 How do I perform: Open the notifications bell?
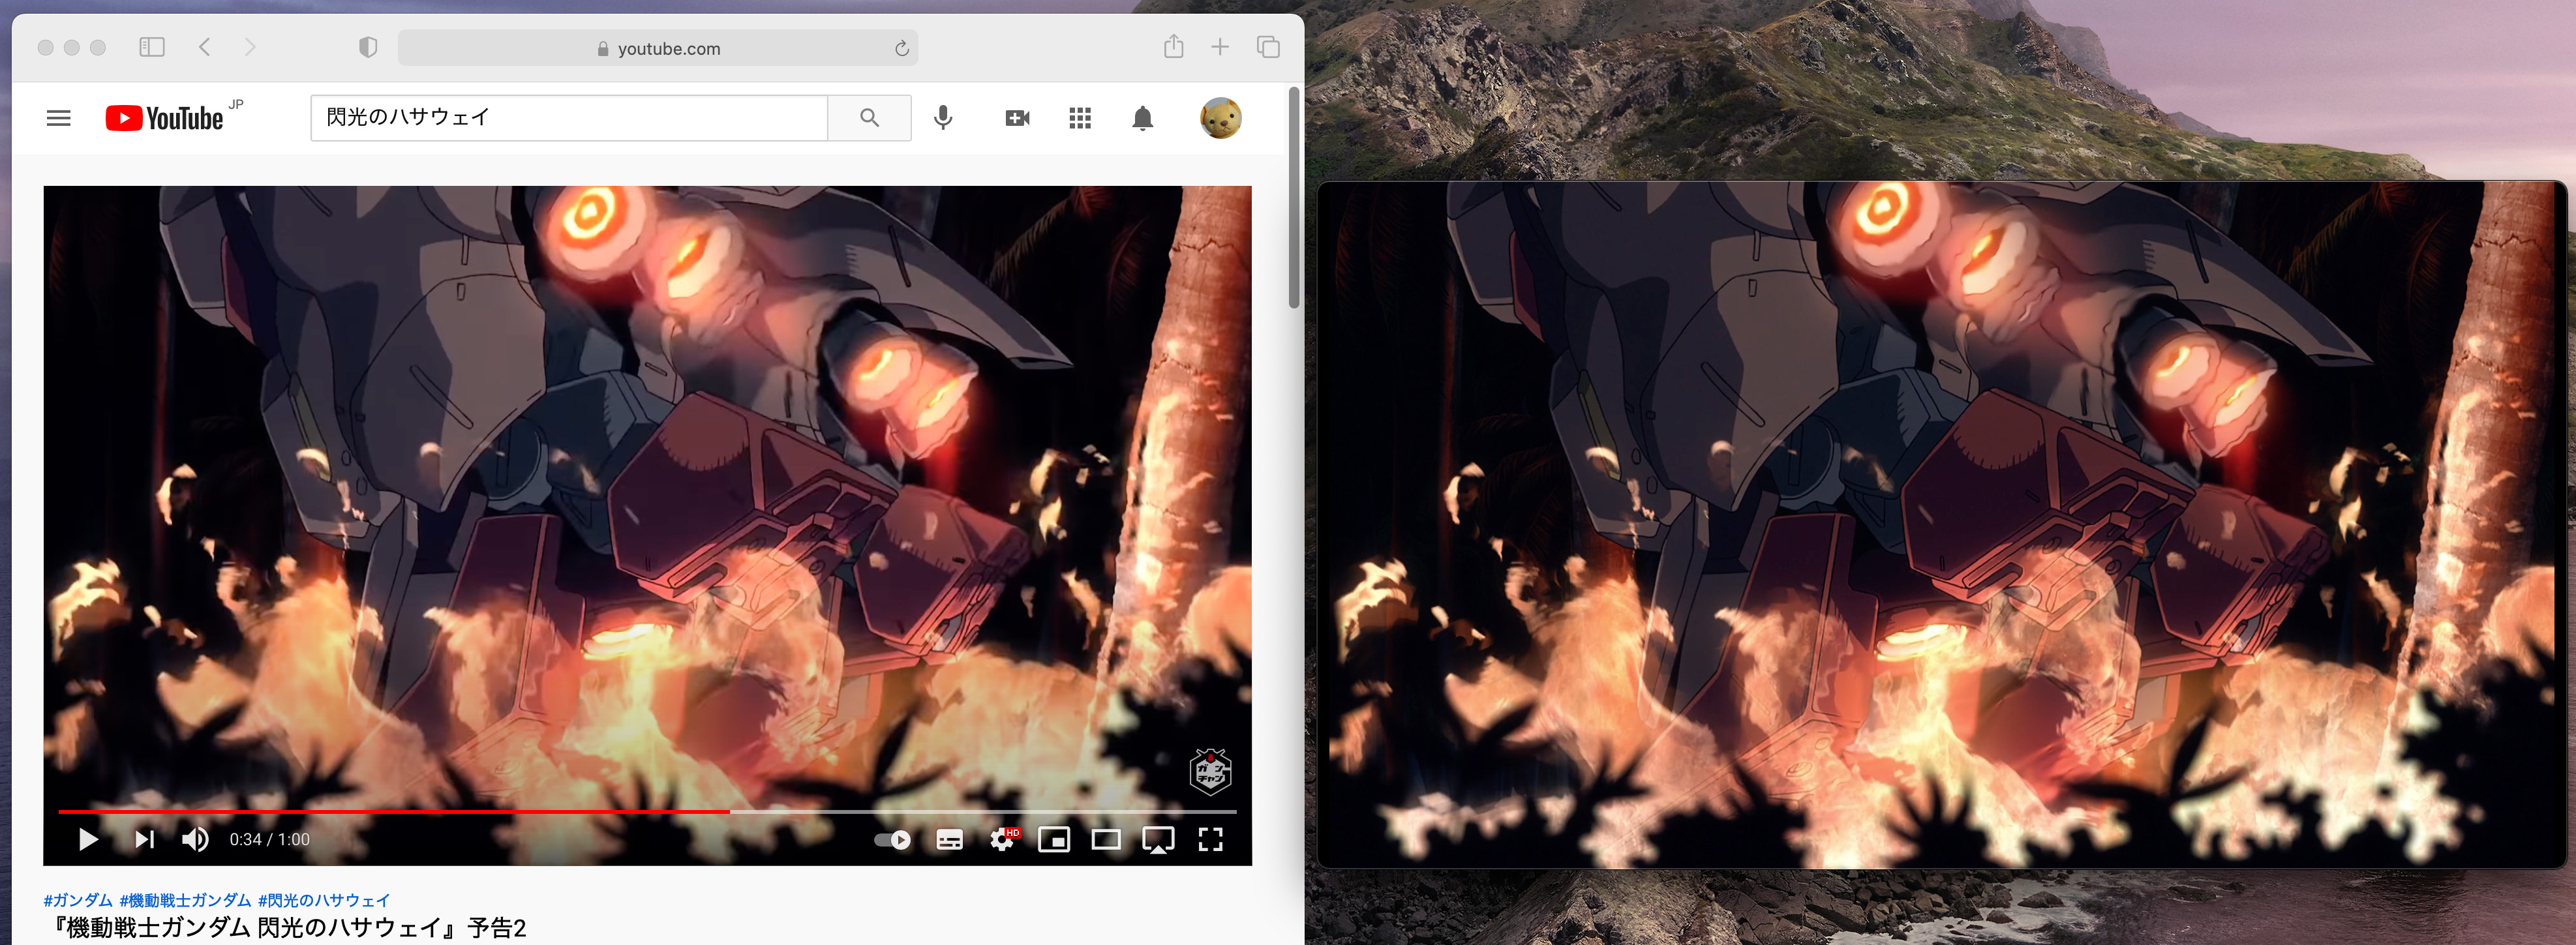click(x=1142, y=118)
